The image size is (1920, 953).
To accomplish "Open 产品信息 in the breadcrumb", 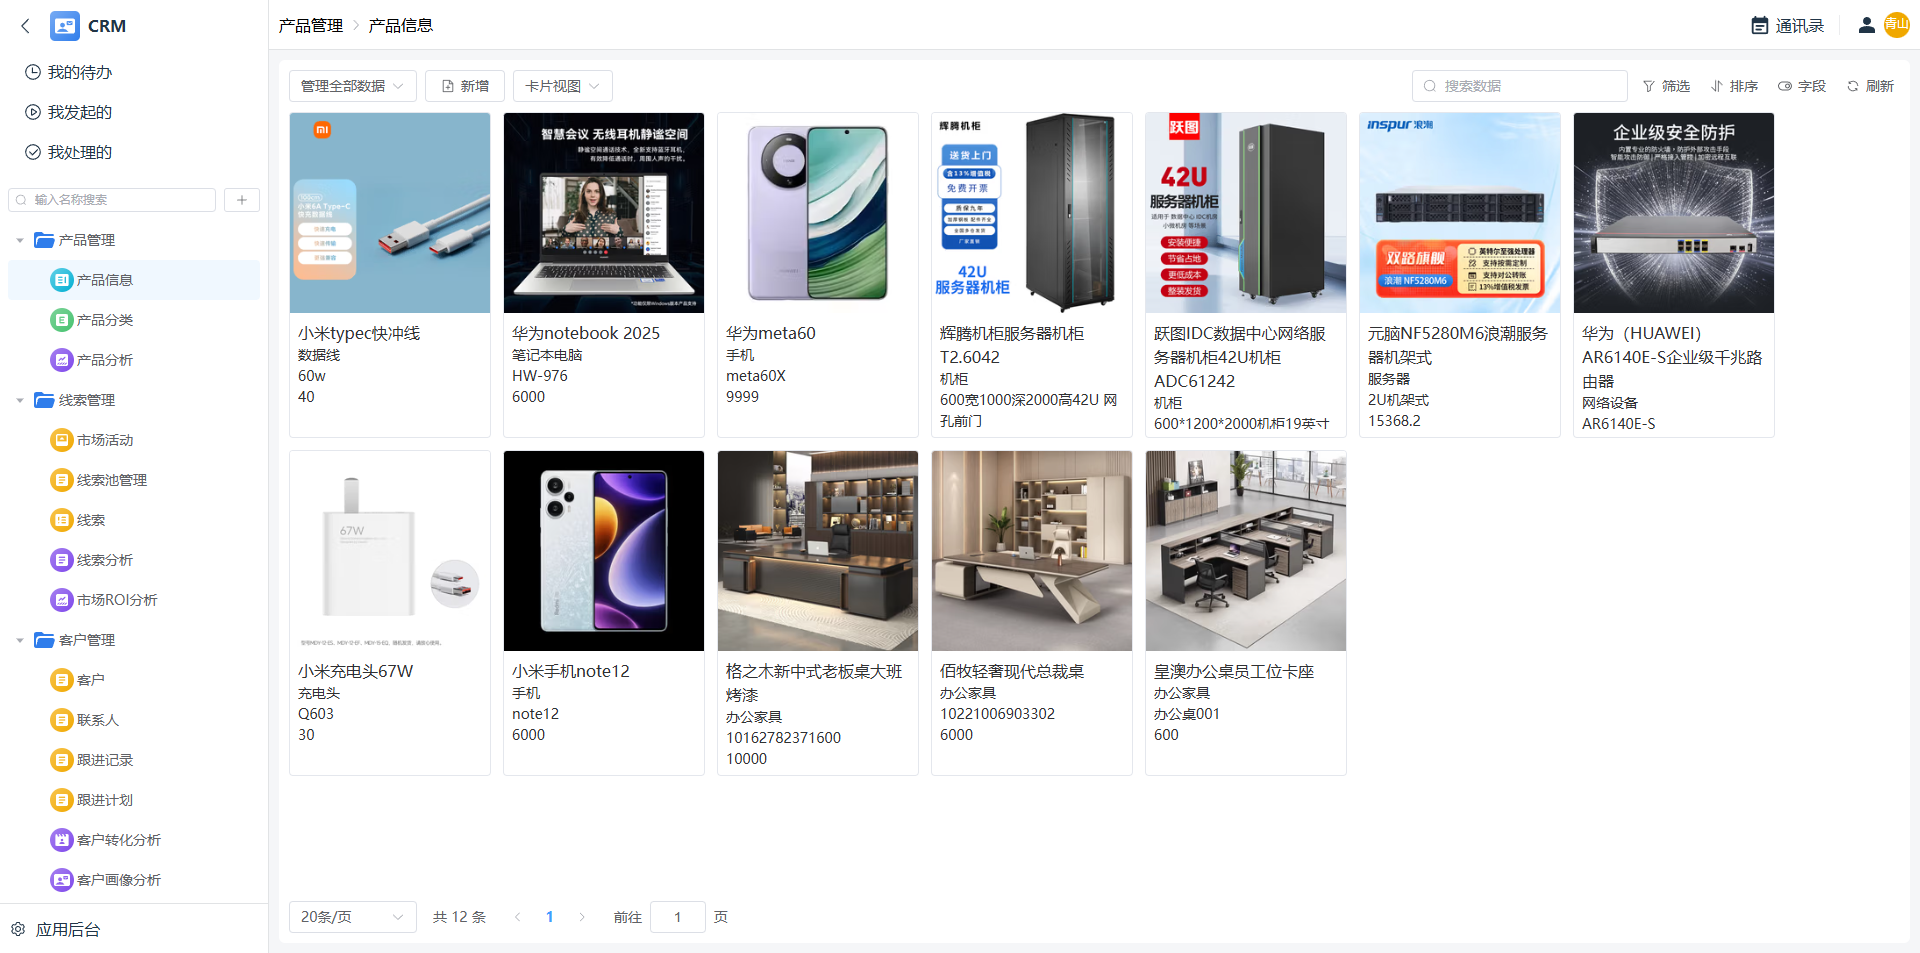I will pyautogui.click(x=401, y=26).
